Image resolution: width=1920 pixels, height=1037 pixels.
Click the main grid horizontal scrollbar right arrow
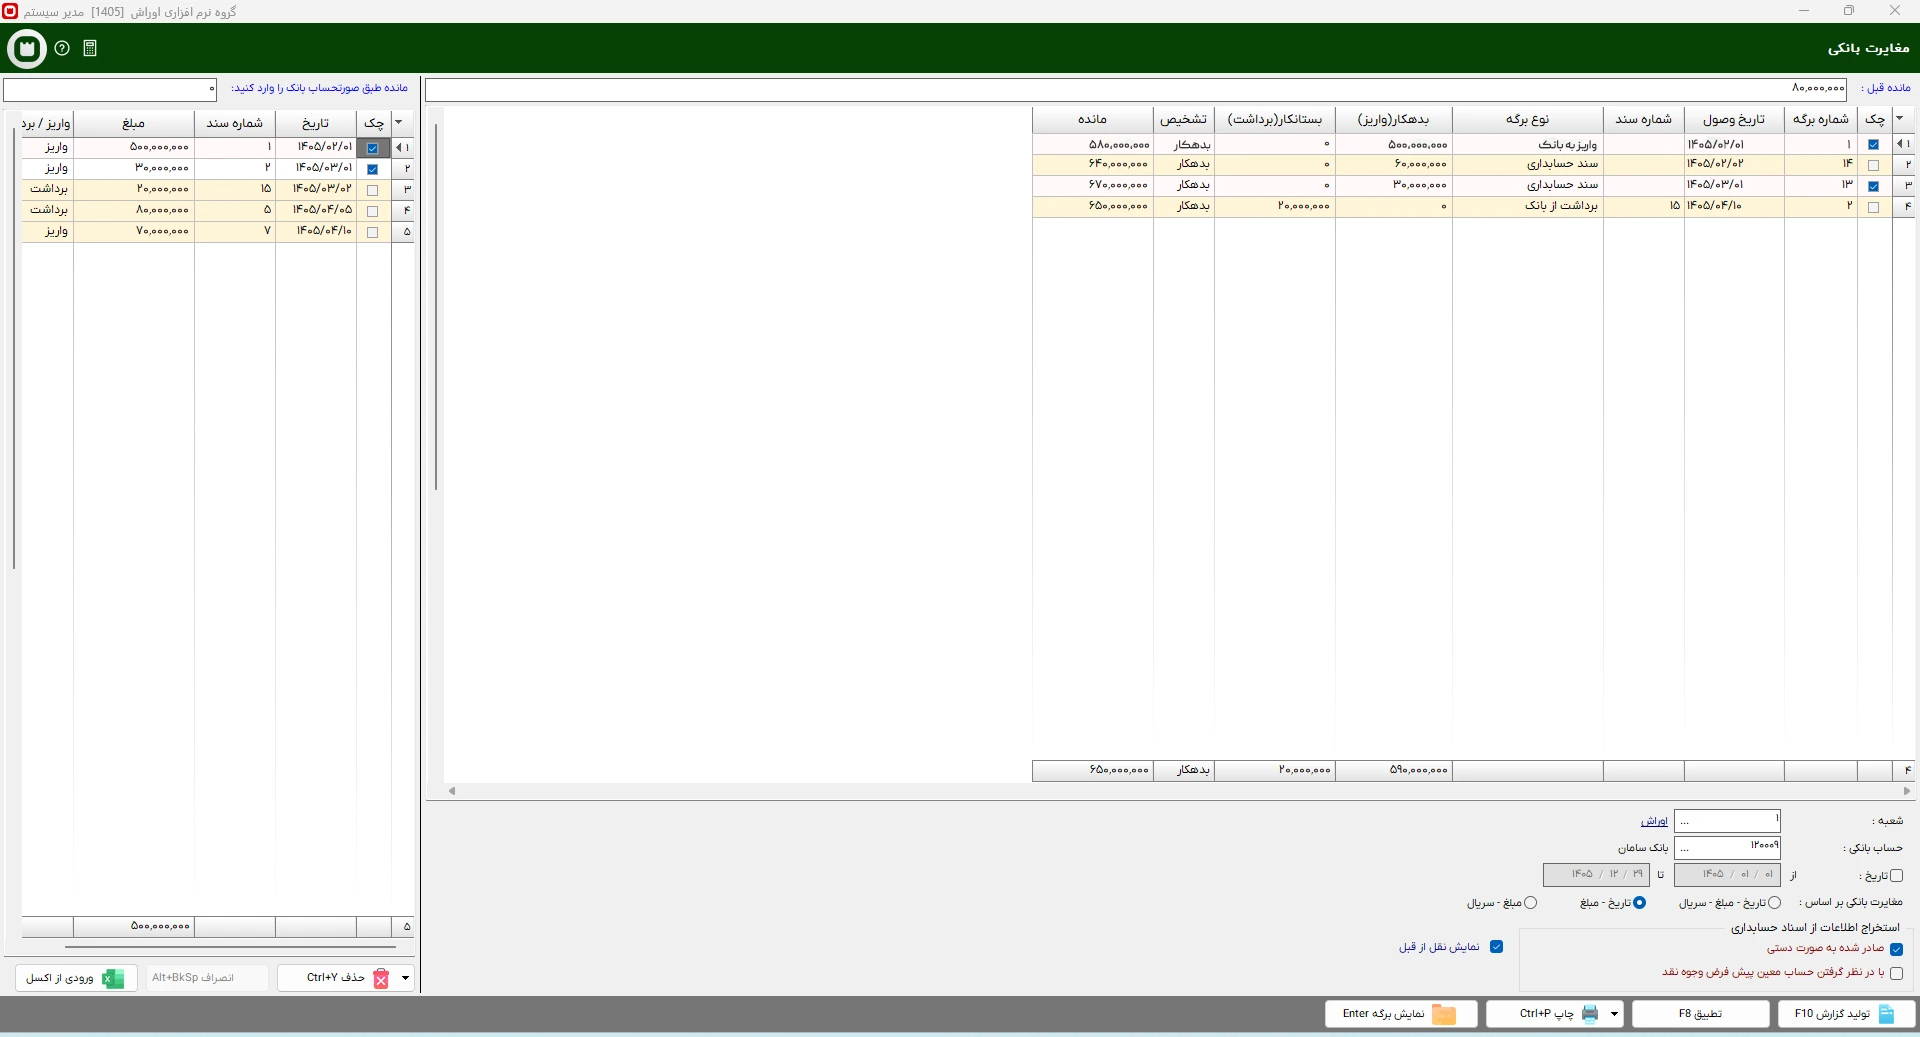pos(1906,791)
